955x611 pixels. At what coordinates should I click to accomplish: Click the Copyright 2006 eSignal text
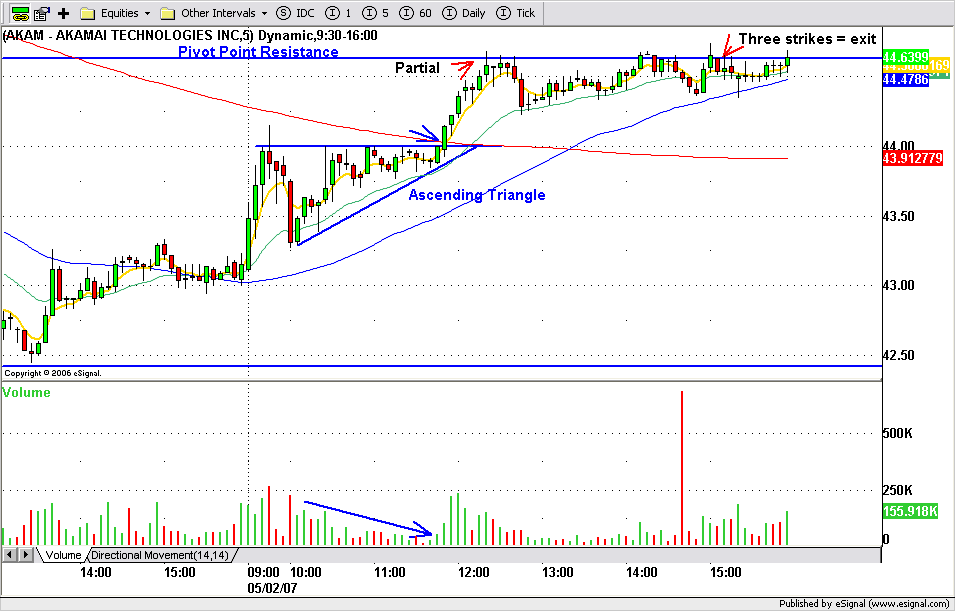53,373
